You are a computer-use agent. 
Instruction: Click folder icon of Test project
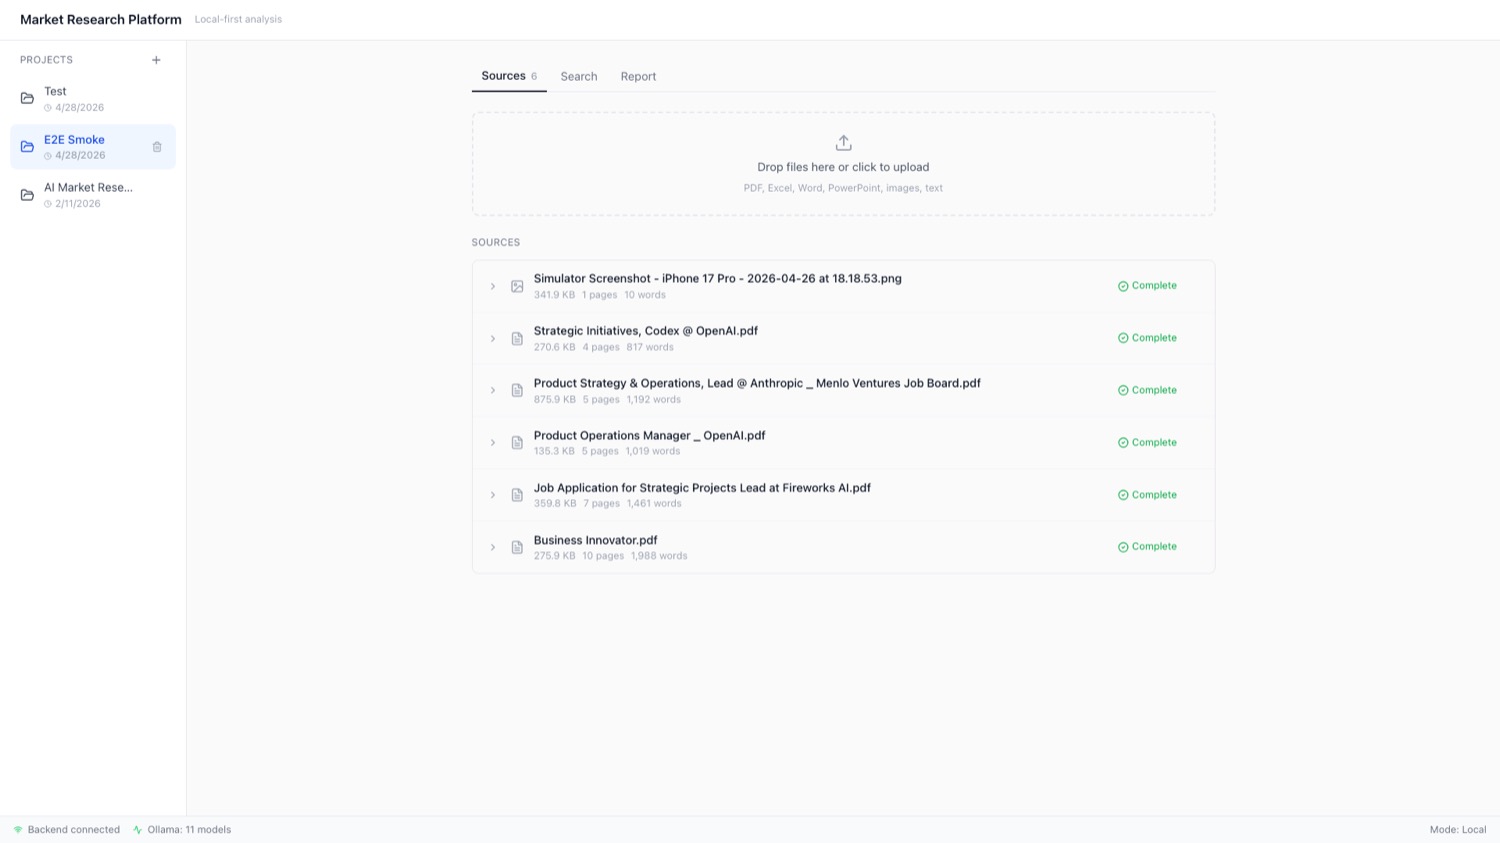tap(27, 98)
